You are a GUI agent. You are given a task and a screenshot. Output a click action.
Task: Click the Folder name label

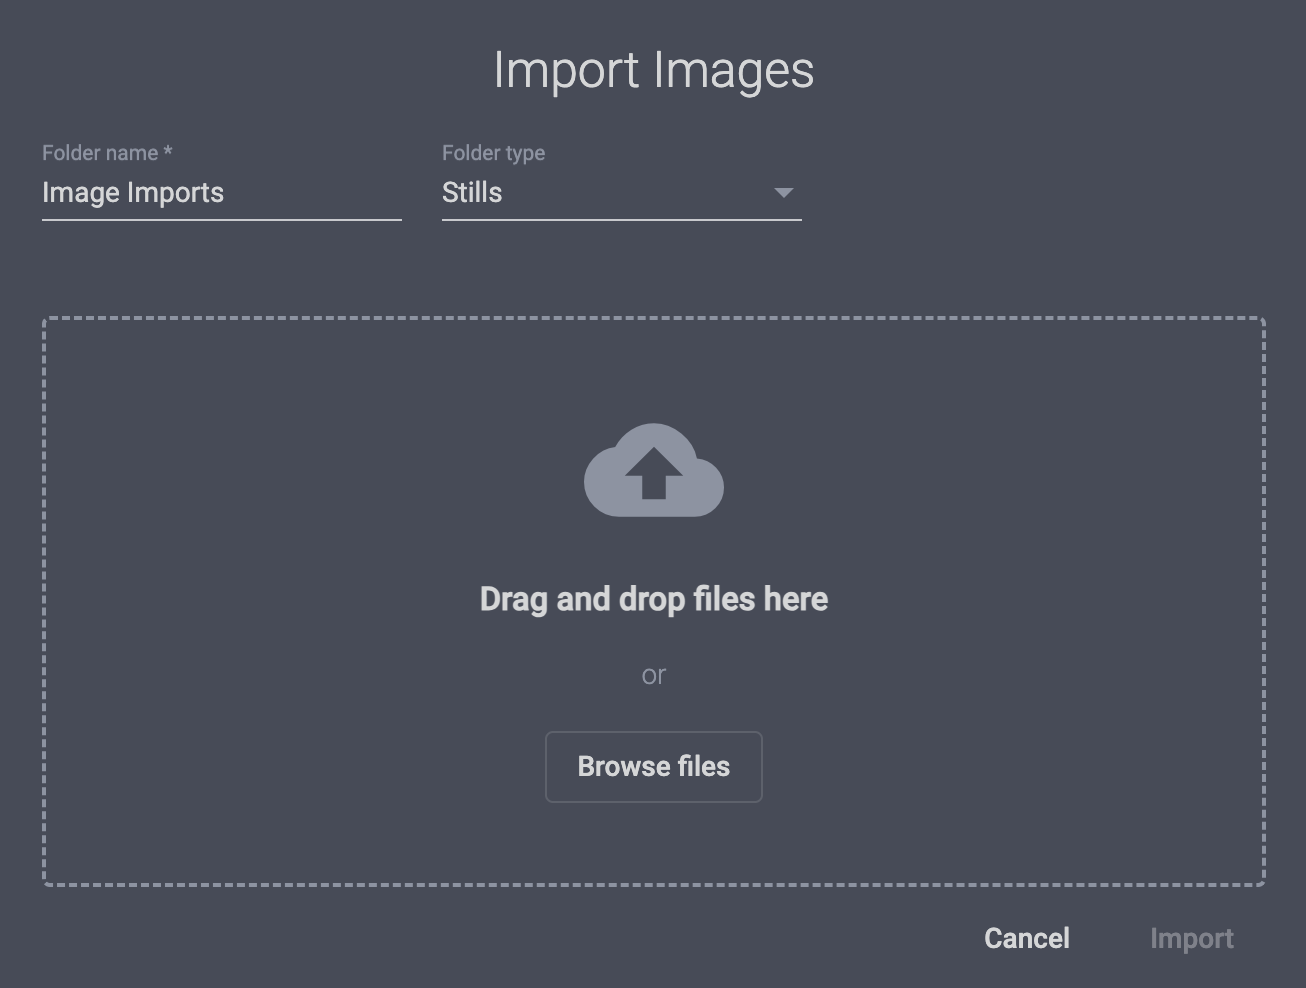click(x=100, y=153)
